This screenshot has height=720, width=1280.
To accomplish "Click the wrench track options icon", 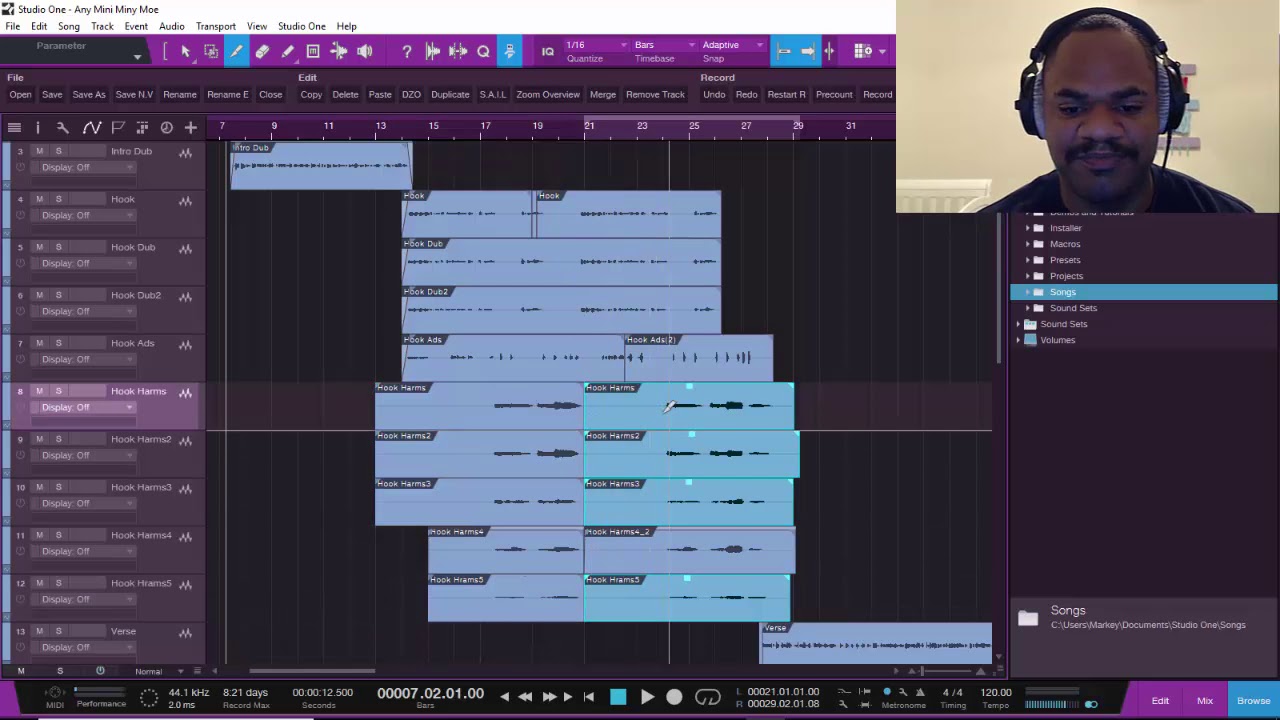I will coord(62,127).
